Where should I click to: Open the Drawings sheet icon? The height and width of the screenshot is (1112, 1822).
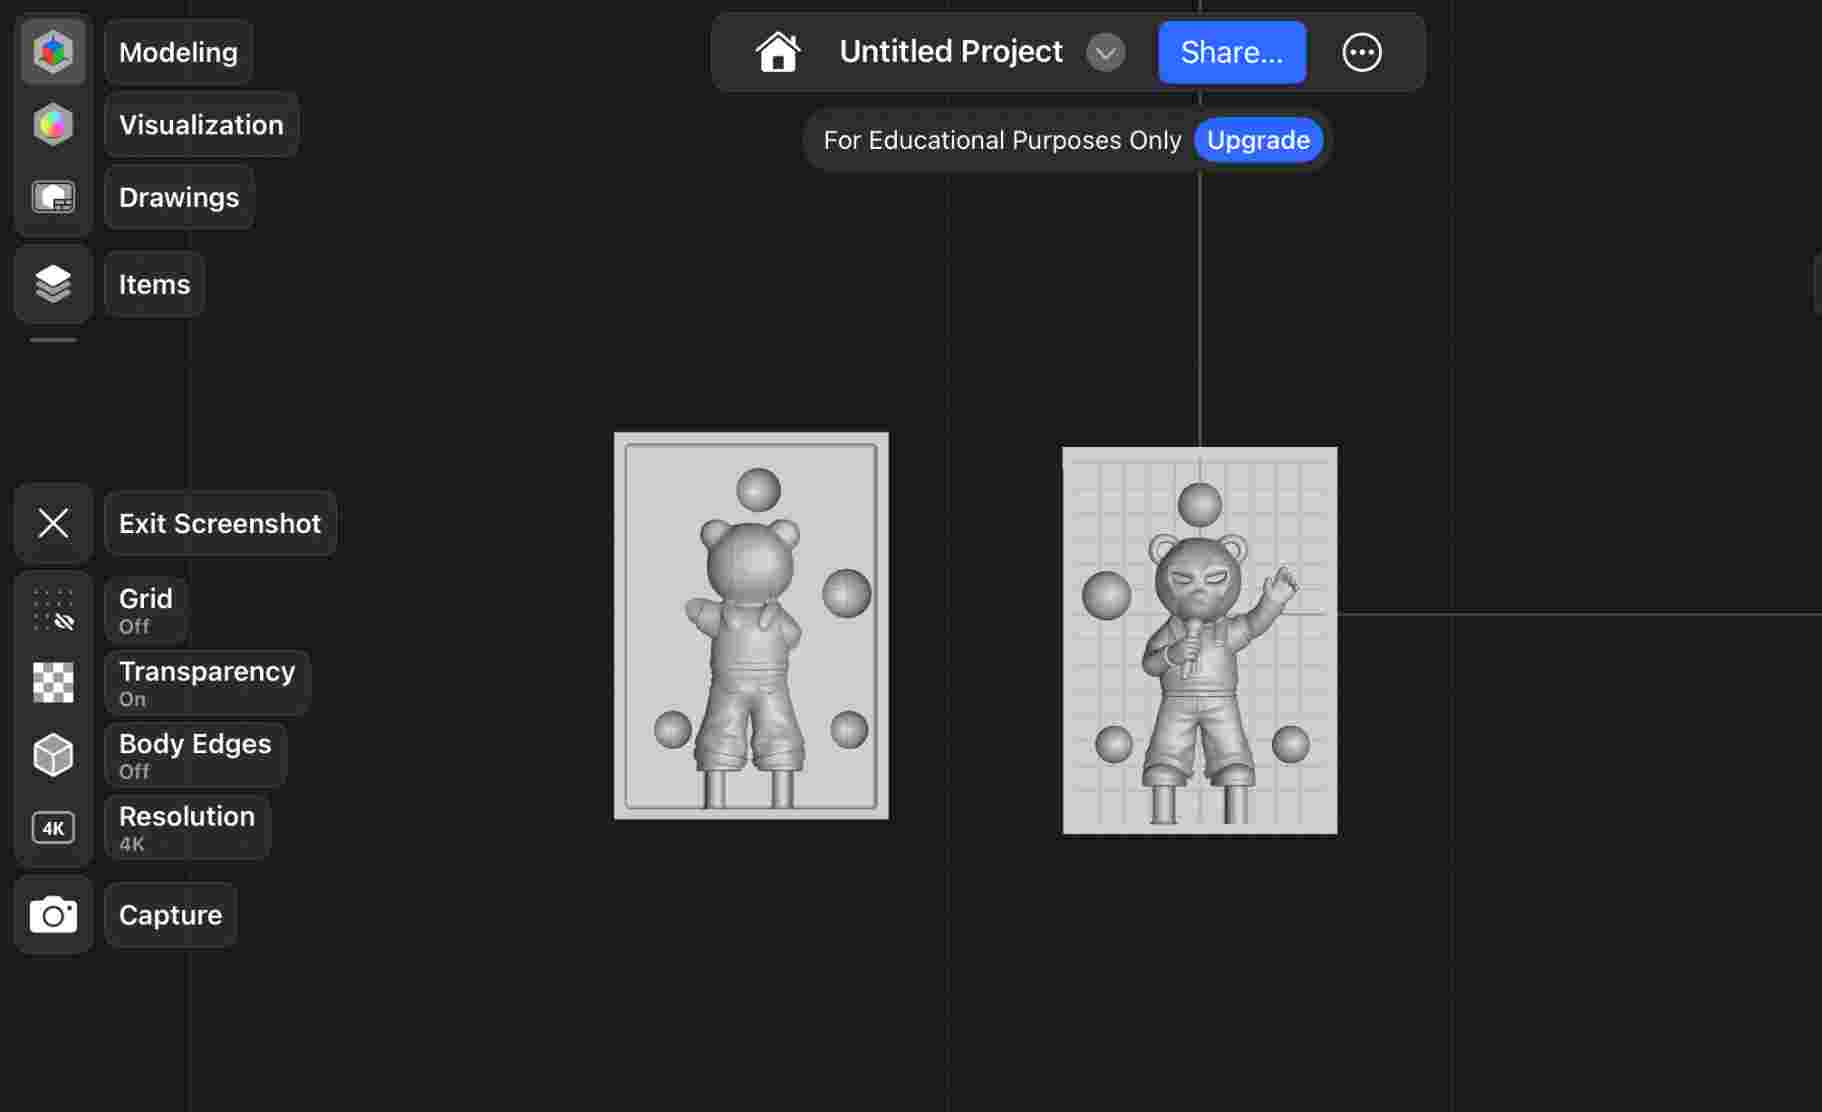click(x=53, y=197)
